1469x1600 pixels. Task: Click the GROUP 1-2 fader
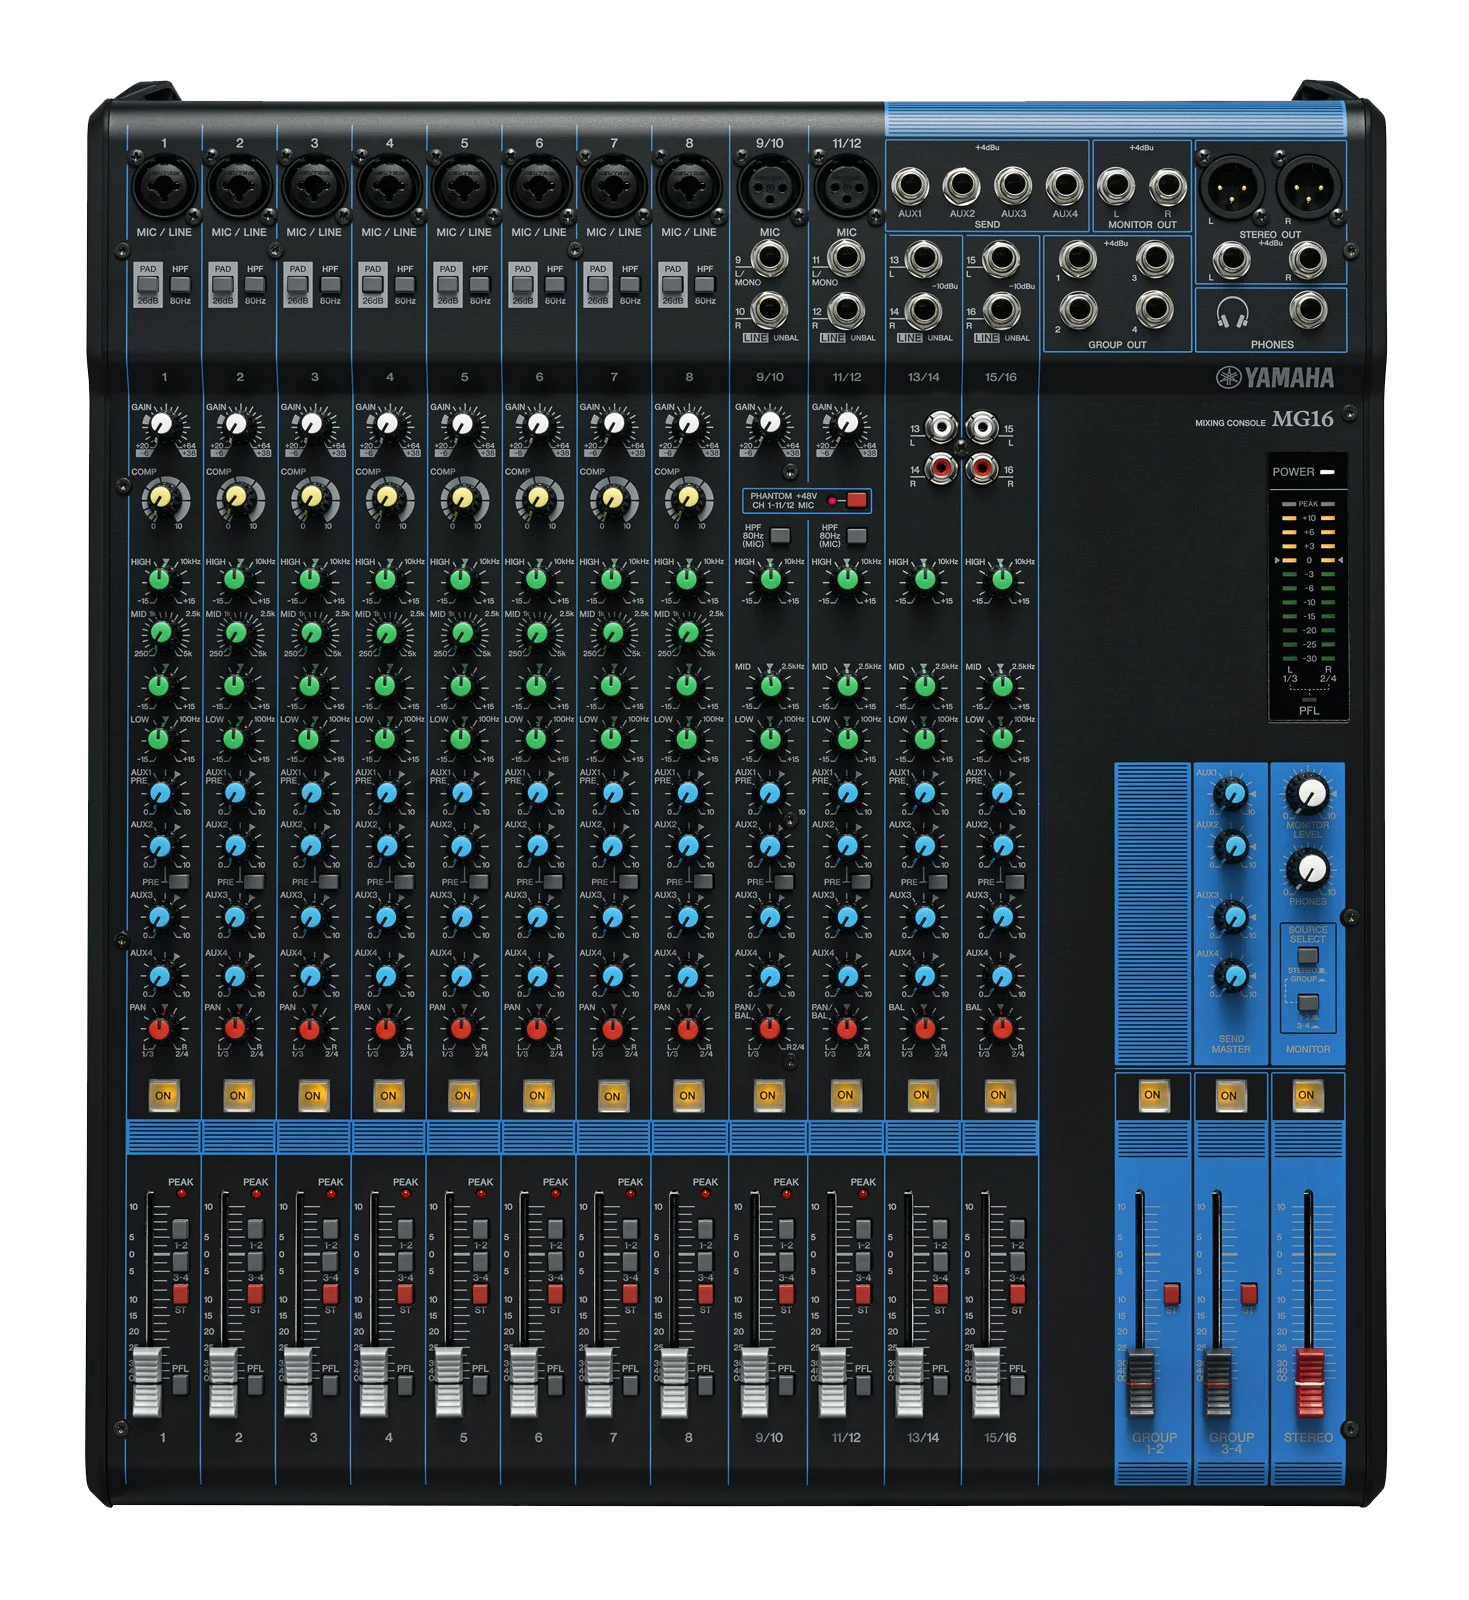(x=1141, y=1383)
